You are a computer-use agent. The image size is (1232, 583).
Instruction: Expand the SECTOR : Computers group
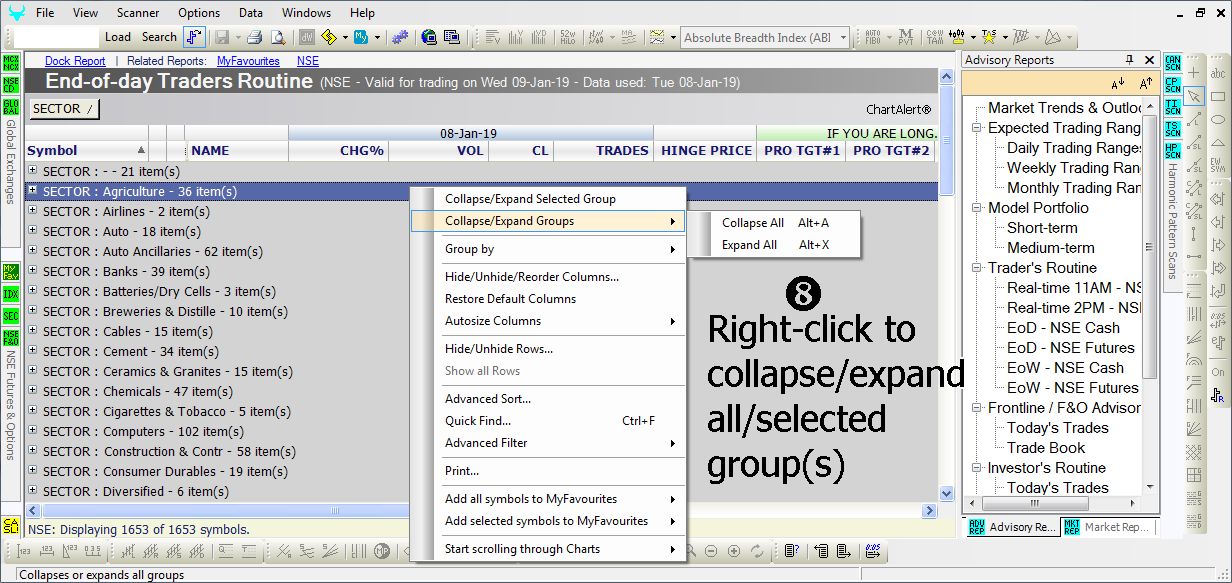point(33,431)
